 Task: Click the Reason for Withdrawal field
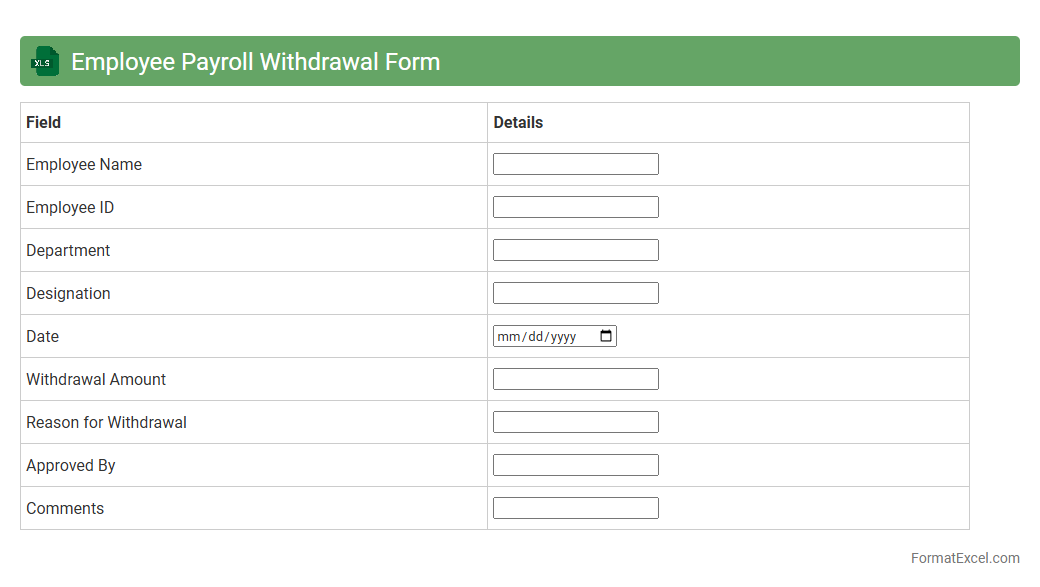coord(575,422)
